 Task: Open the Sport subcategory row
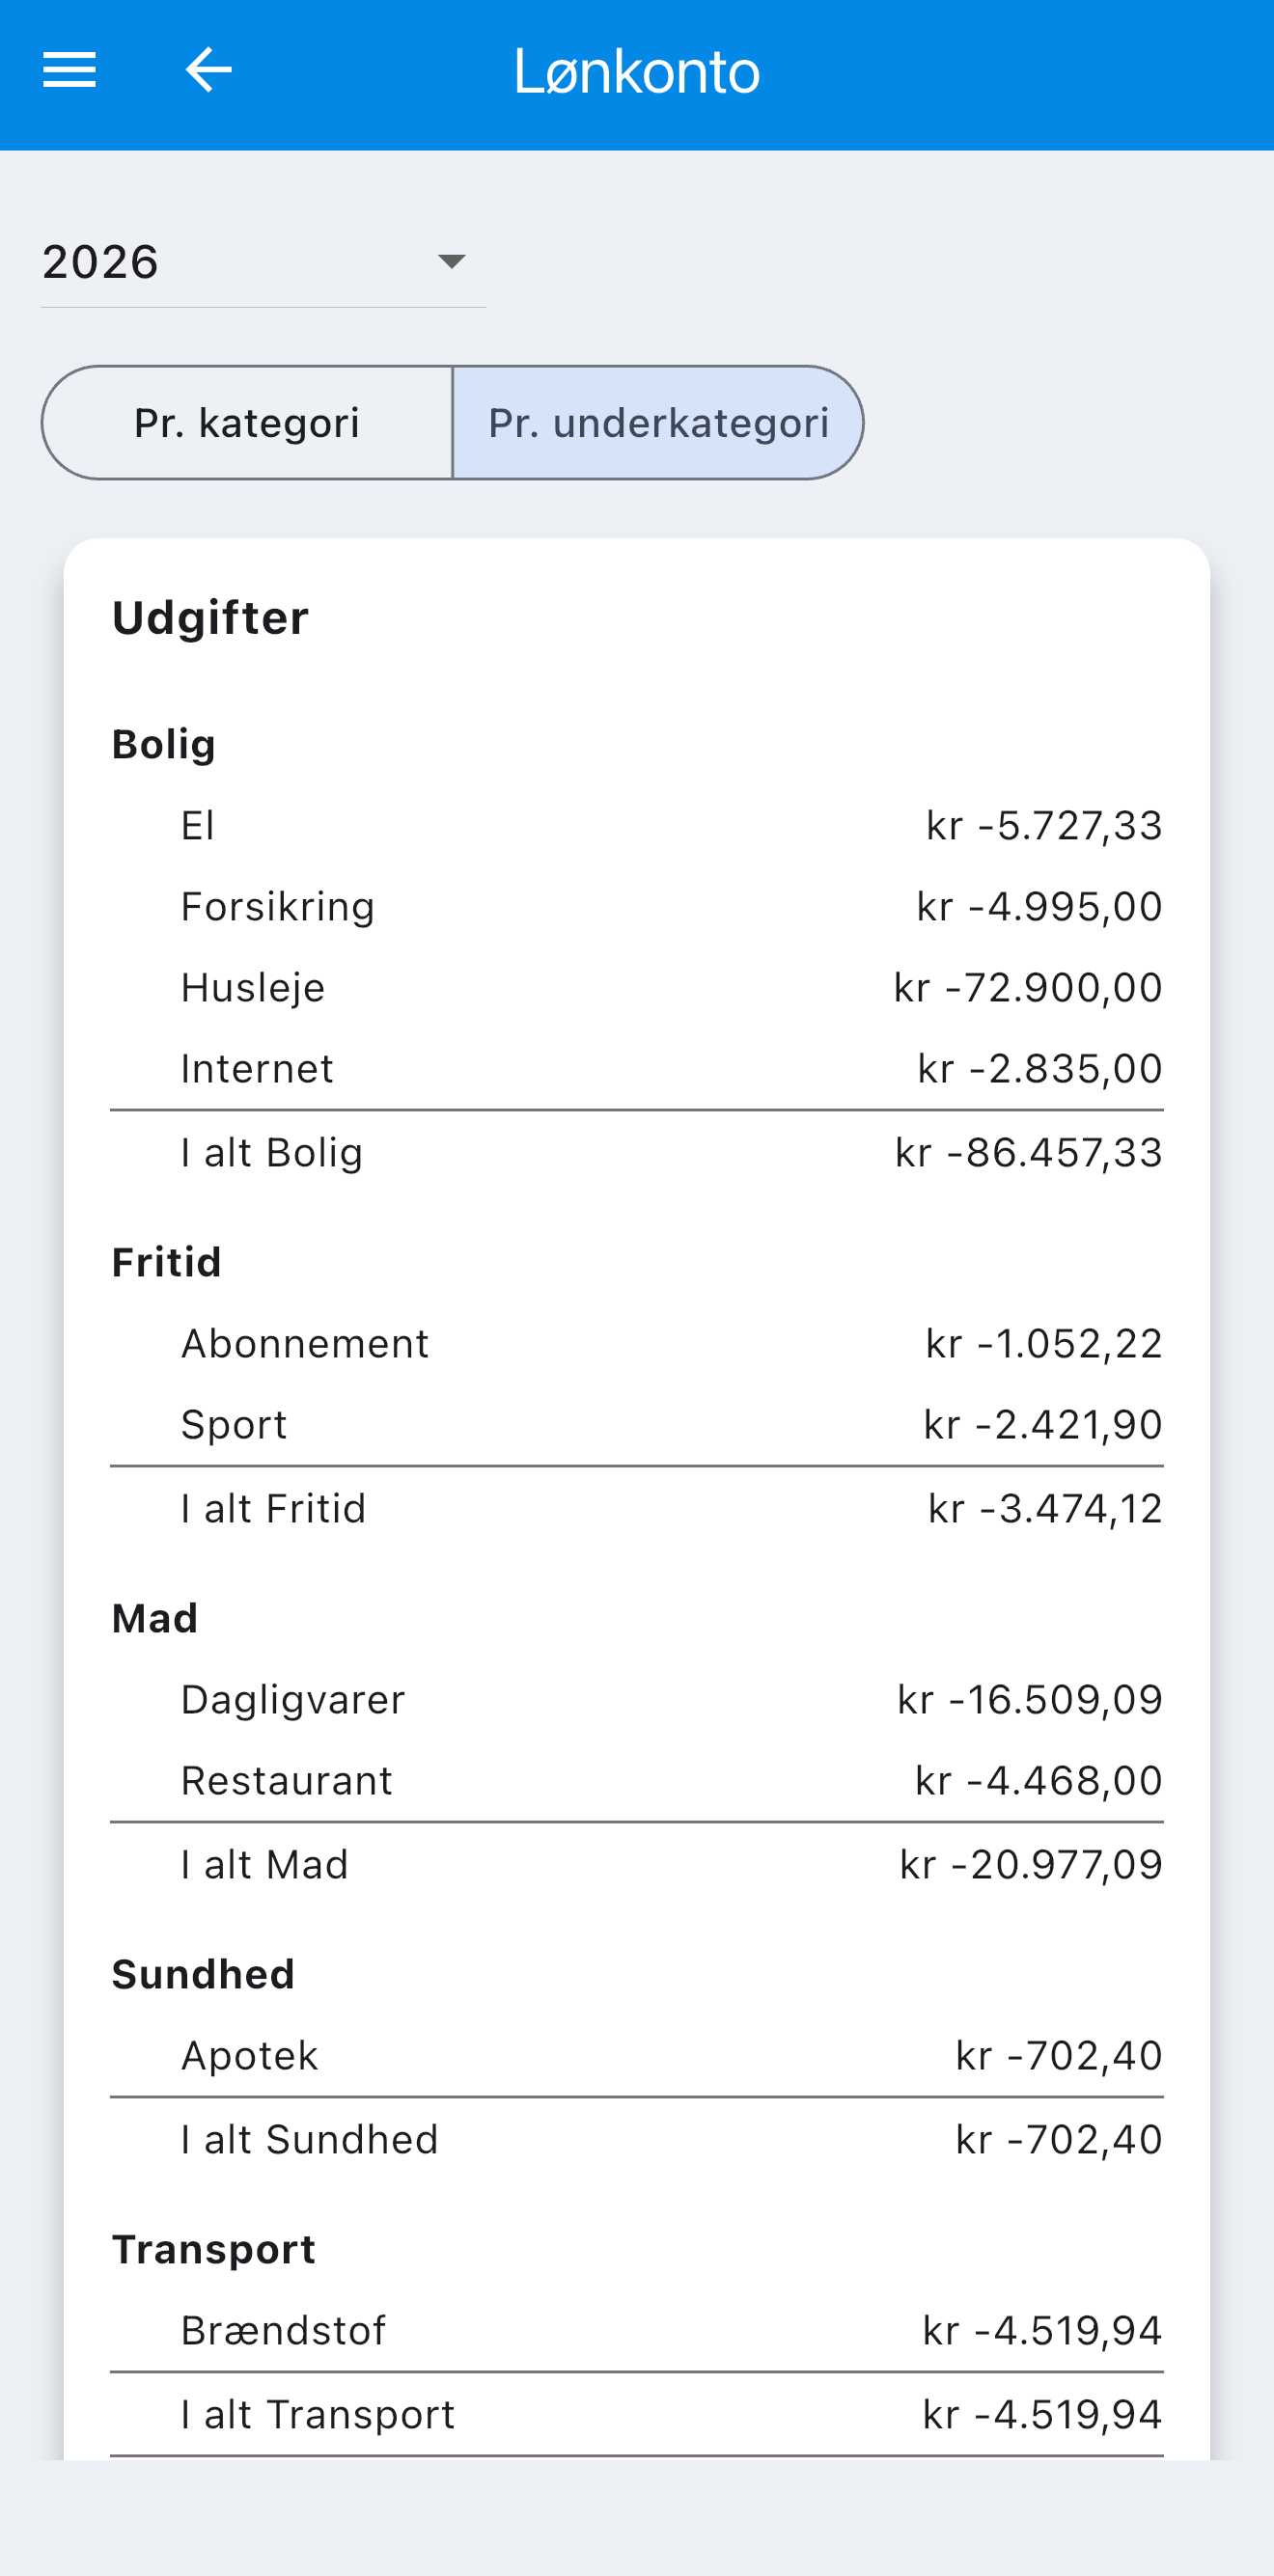point(637,1425)
